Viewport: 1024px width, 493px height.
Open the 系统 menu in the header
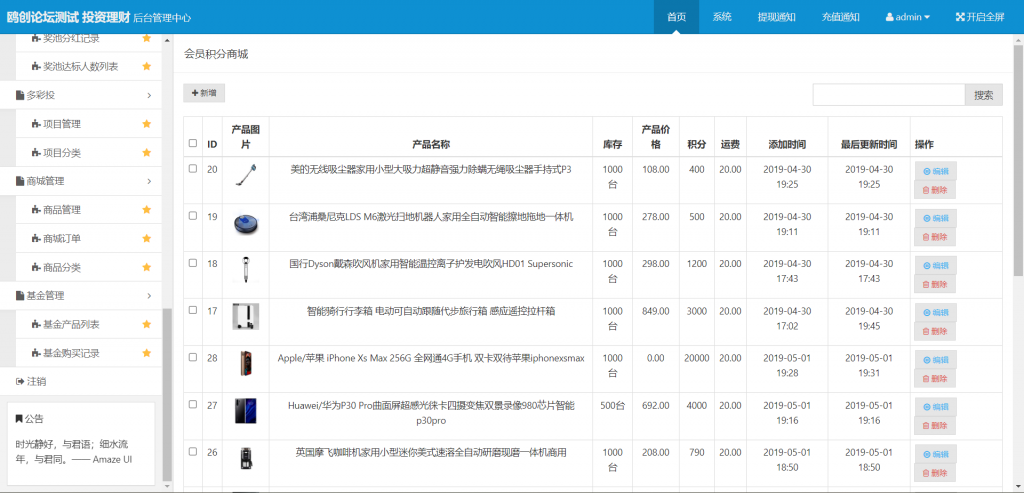click(x=722, y=17)
